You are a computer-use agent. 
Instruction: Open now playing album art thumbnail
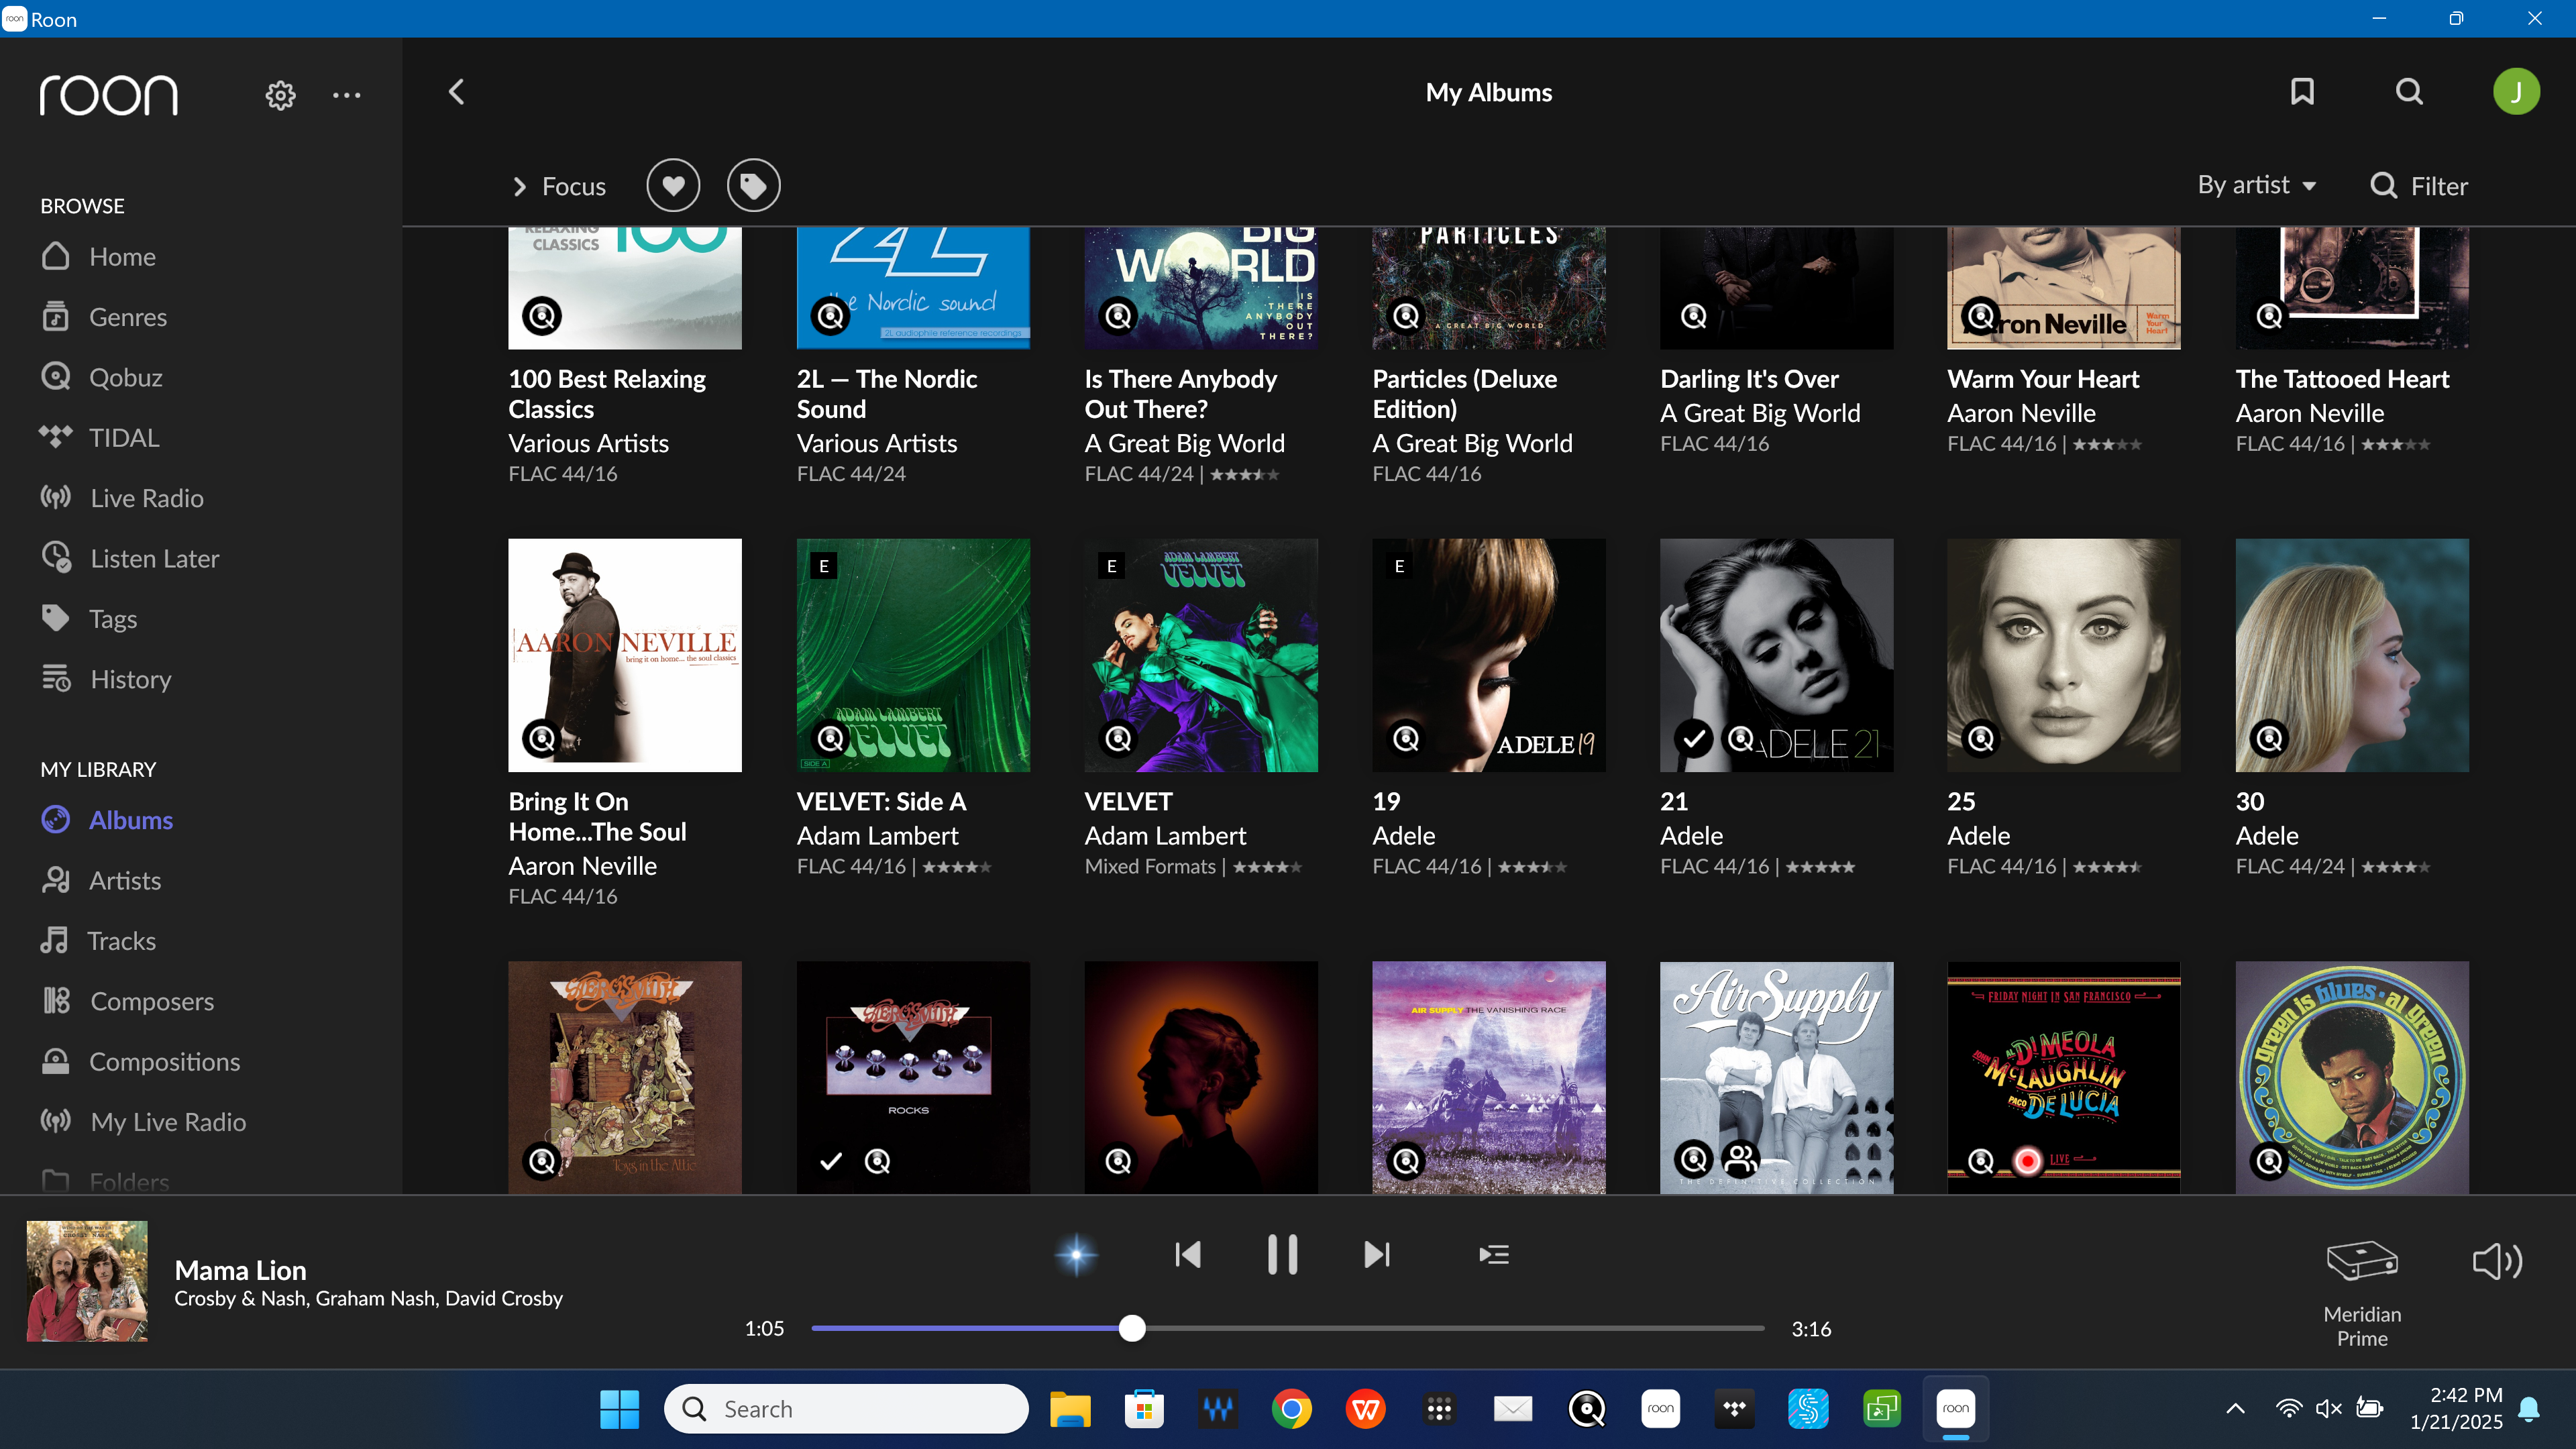[87, 1281]
